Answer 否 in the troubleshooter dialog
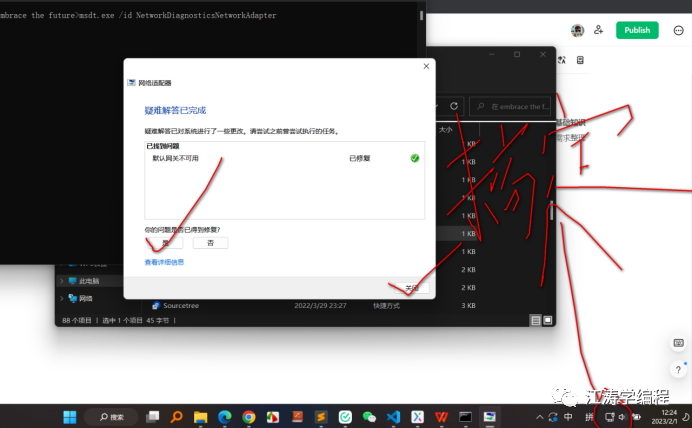Image resolution: width=692 pixels, height=428 pixels. tap(211, 243)
